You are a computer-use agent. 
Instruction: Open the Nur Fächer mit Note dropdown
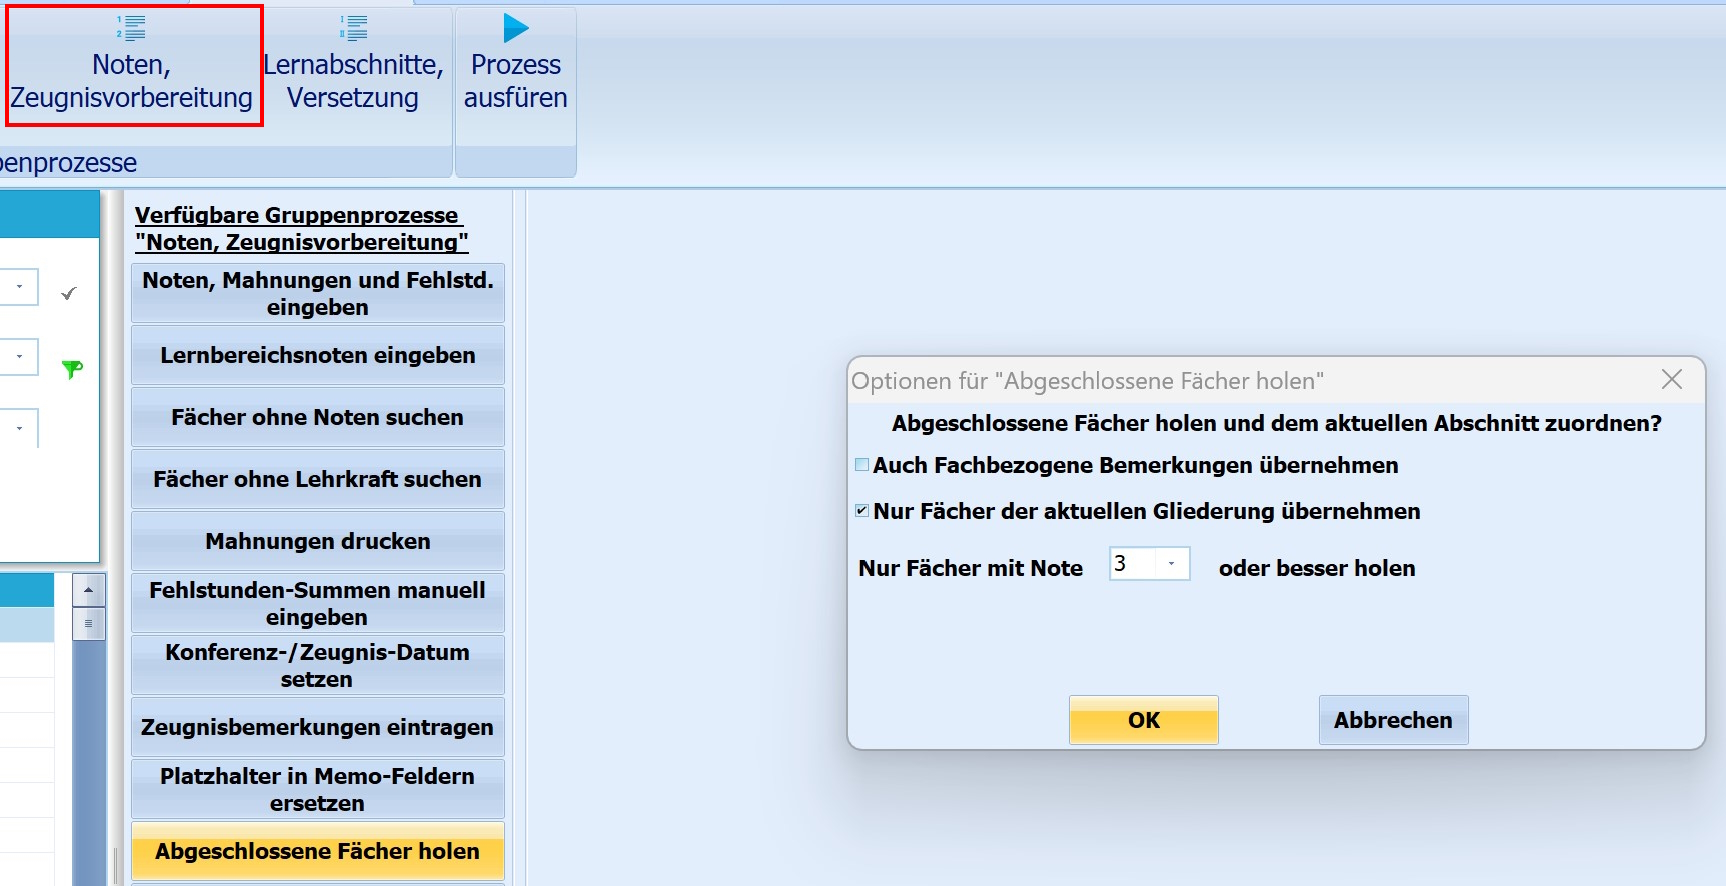1171,564
